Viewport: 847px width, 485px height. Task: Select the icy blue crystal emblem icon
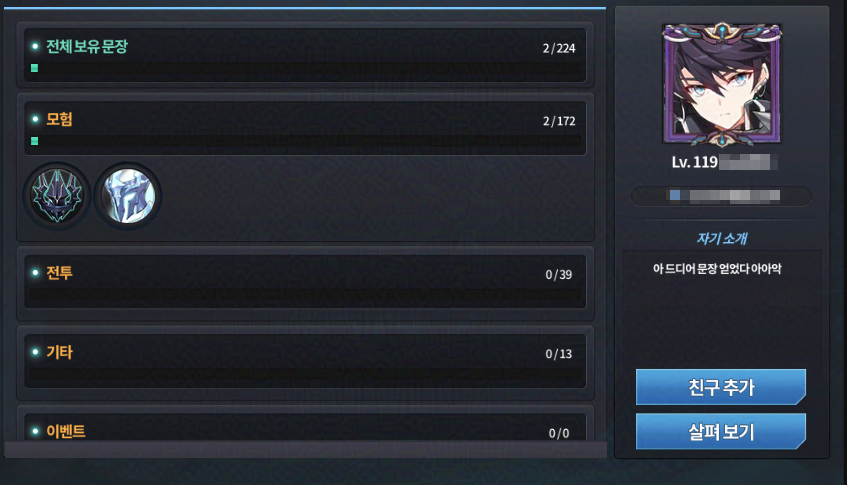[128, 196]
